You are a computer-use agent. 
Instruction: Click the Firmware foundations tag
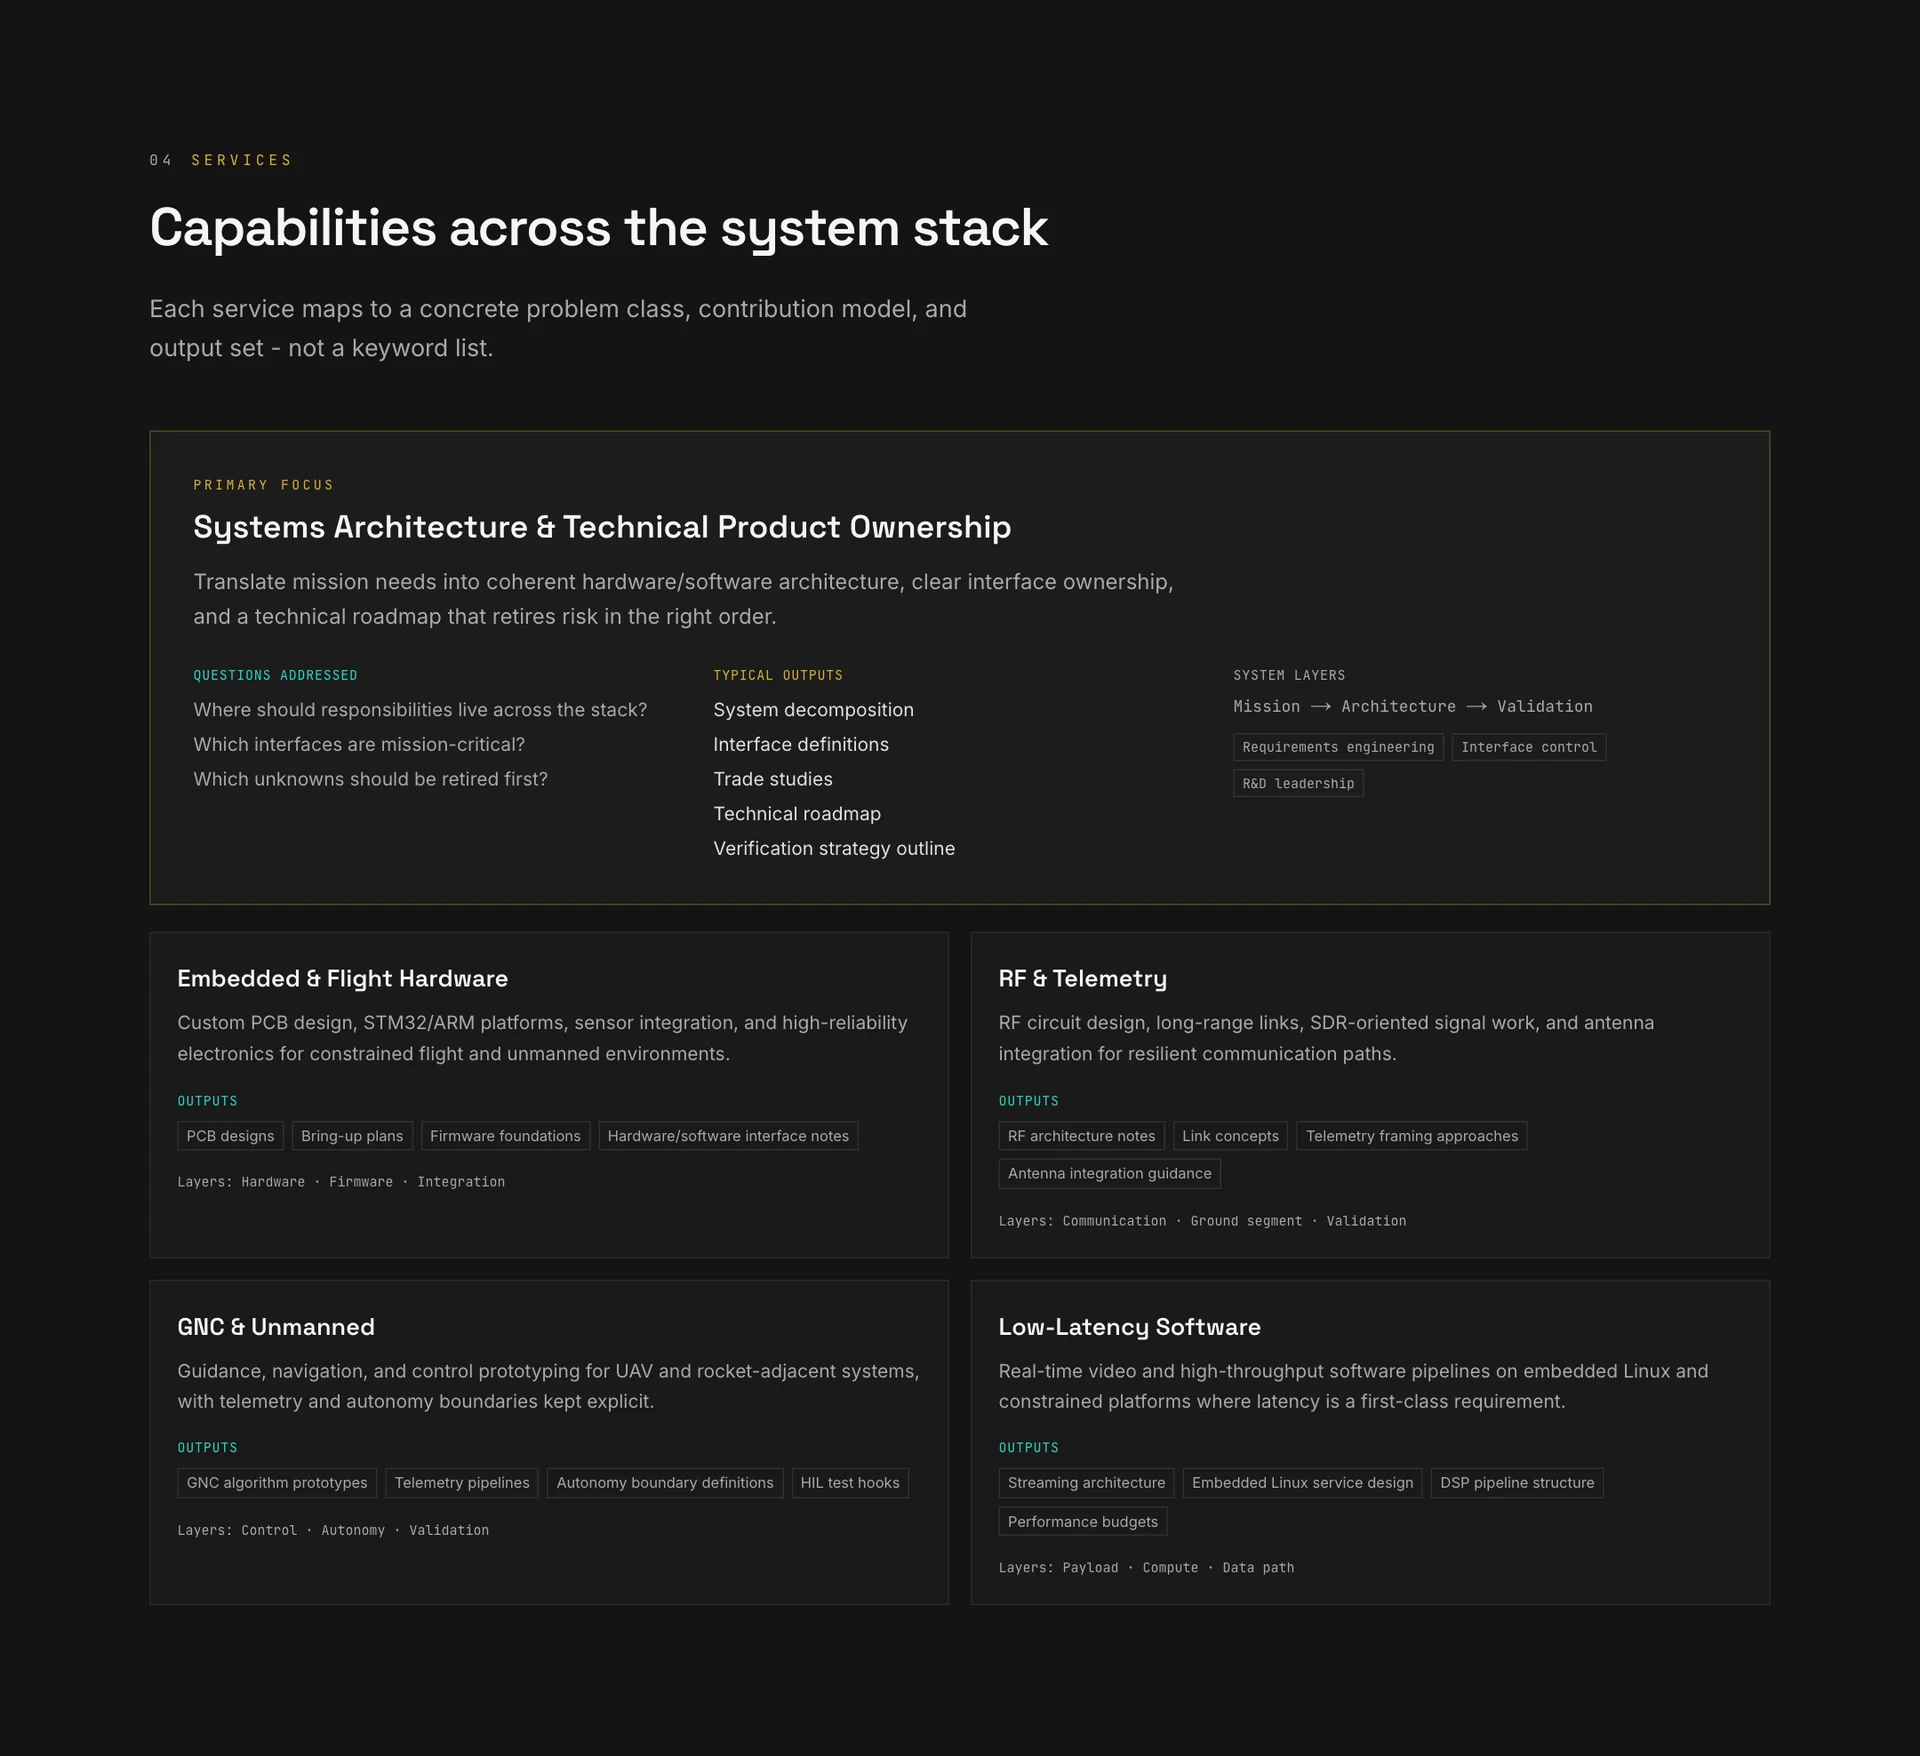tap(505, 1136)
